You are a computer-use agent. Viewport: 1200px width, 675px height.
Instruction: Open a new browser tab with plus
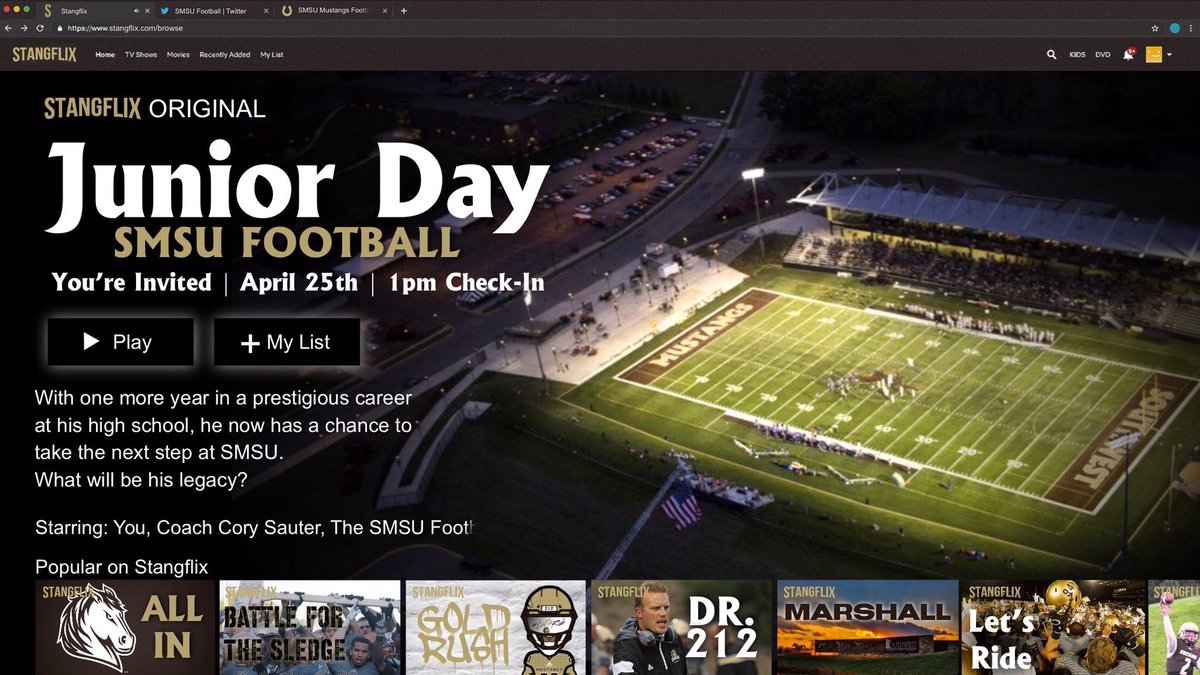click(403, 11)
